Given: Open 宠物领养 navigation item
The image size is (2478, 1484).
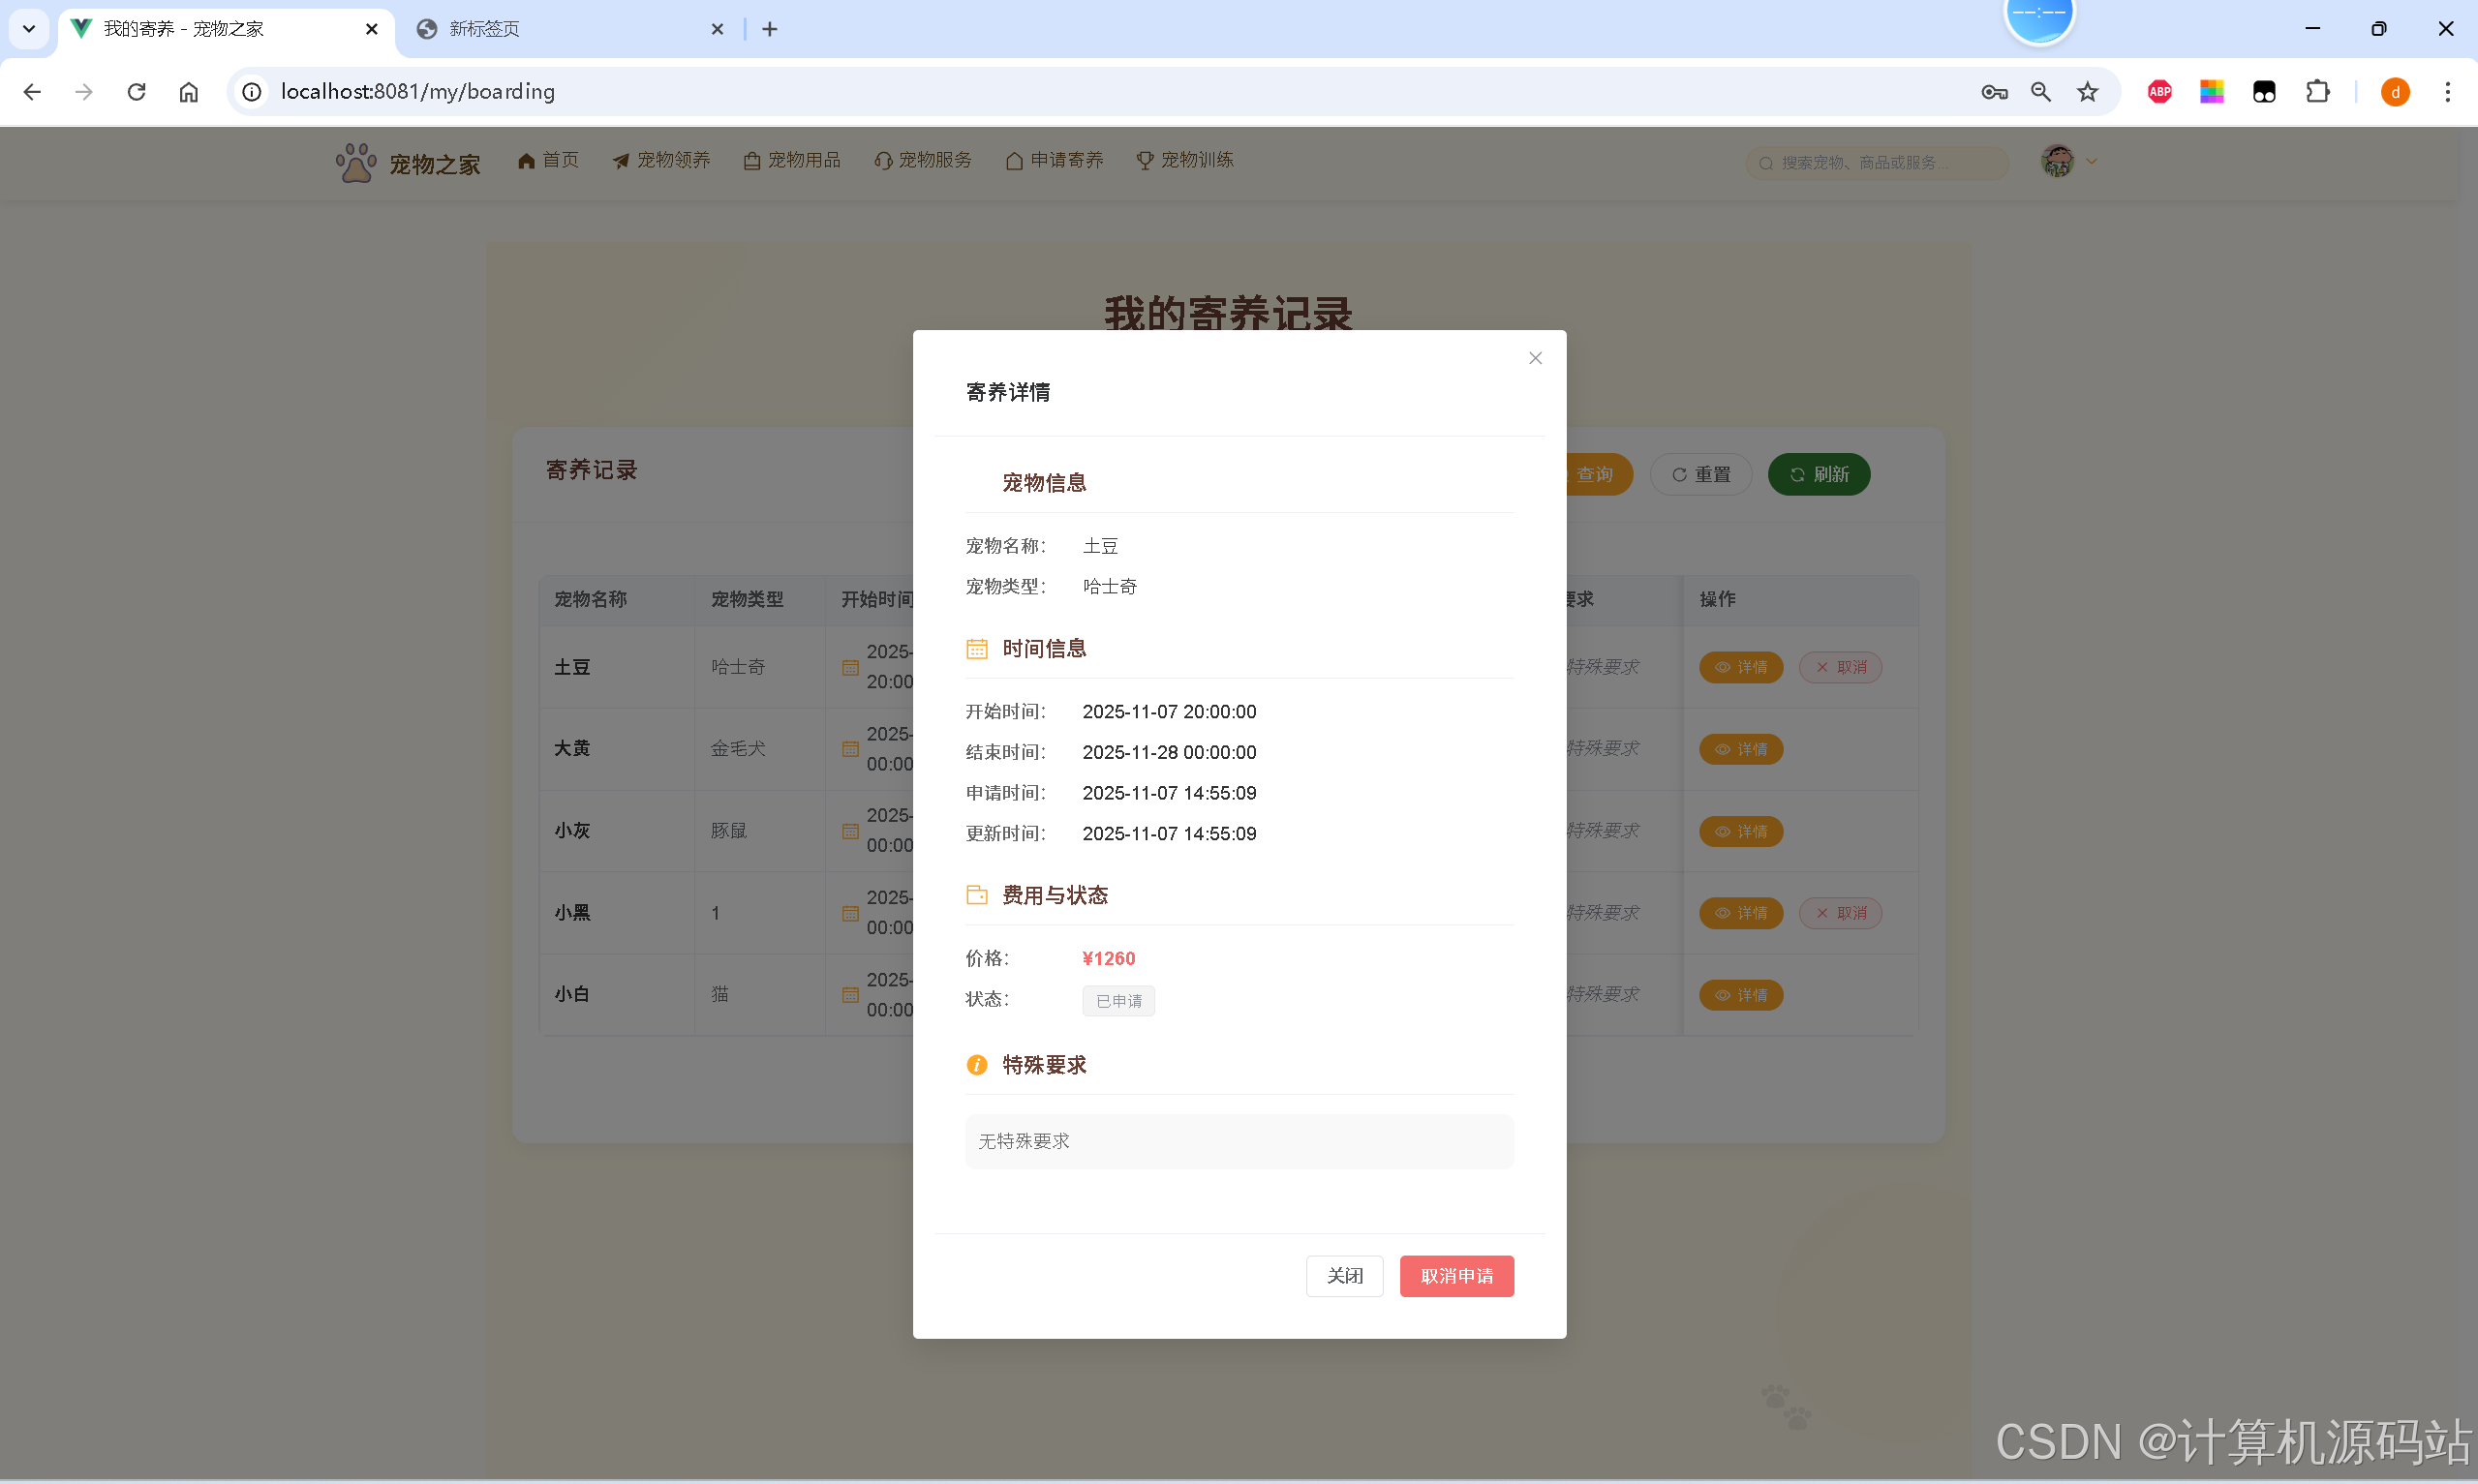Looking at the screenshot, I should [661, 160].
